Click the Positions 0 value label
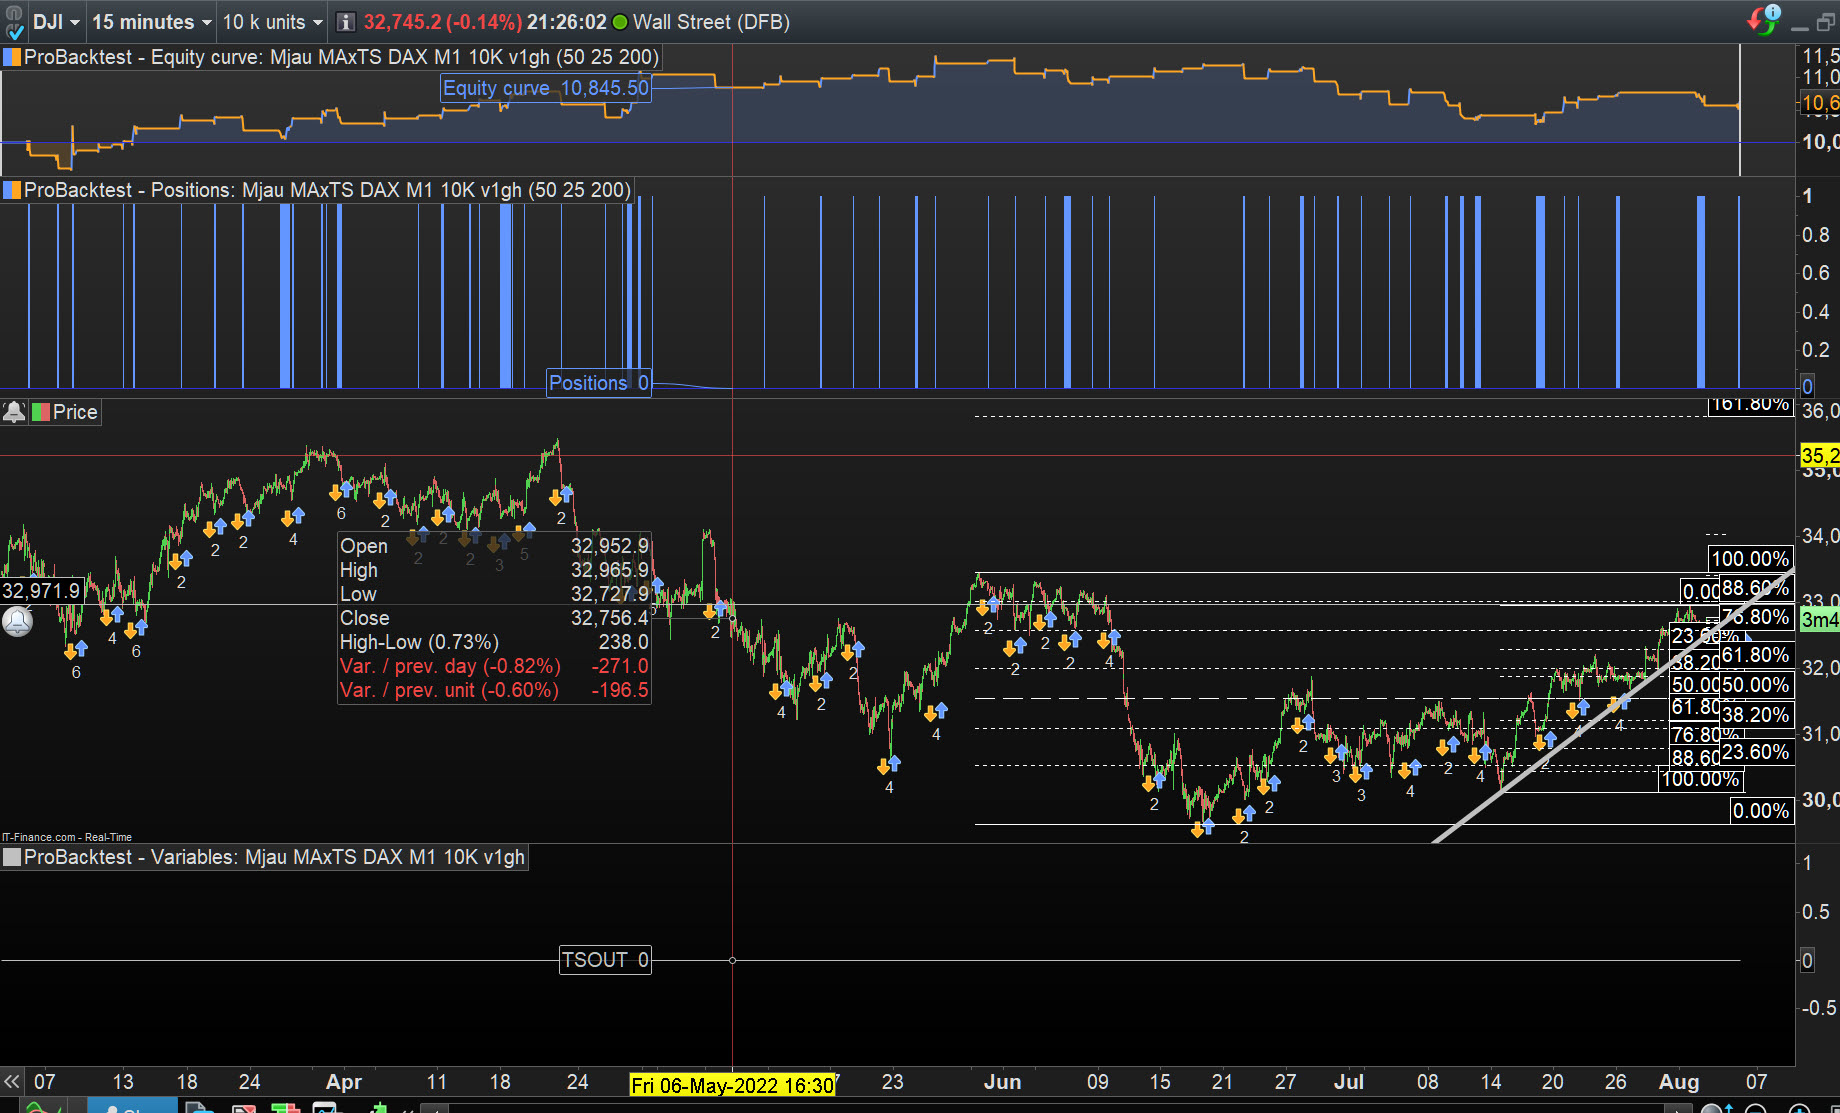 [x=599, y=383]
